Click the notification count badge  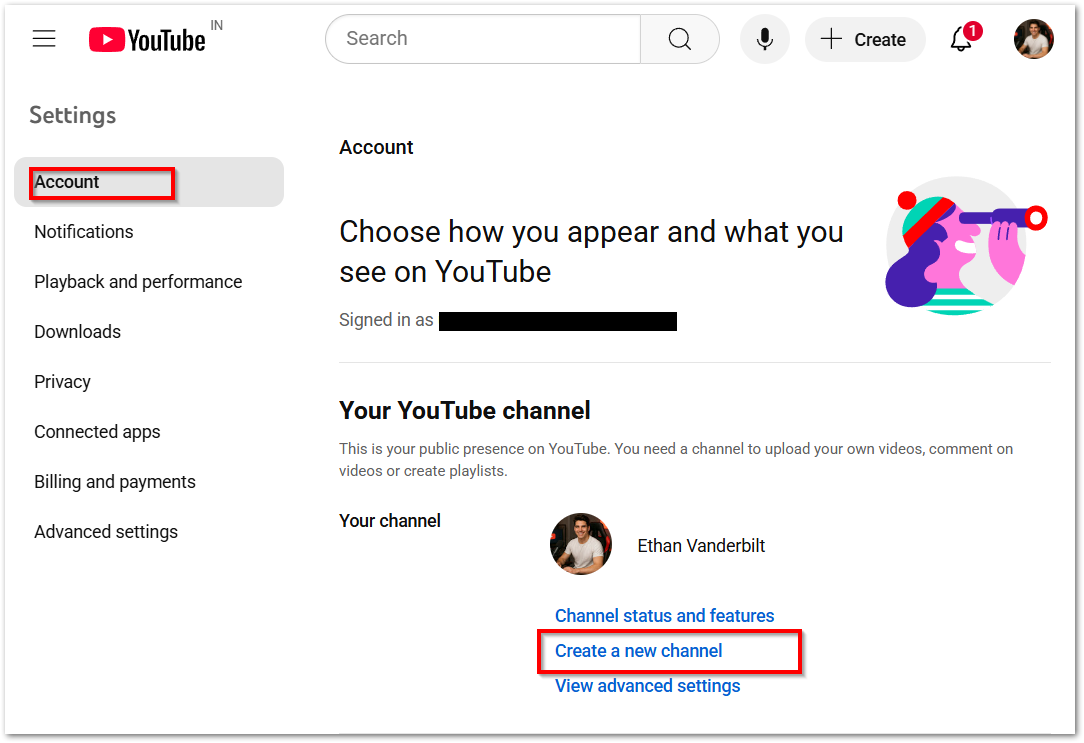coord(971,29)
